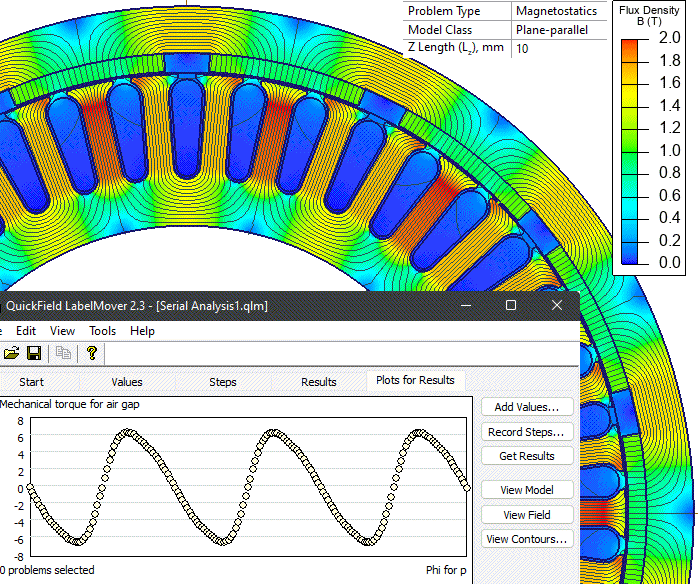
Task: Open the Edit menu
Action: click(26, 331)
